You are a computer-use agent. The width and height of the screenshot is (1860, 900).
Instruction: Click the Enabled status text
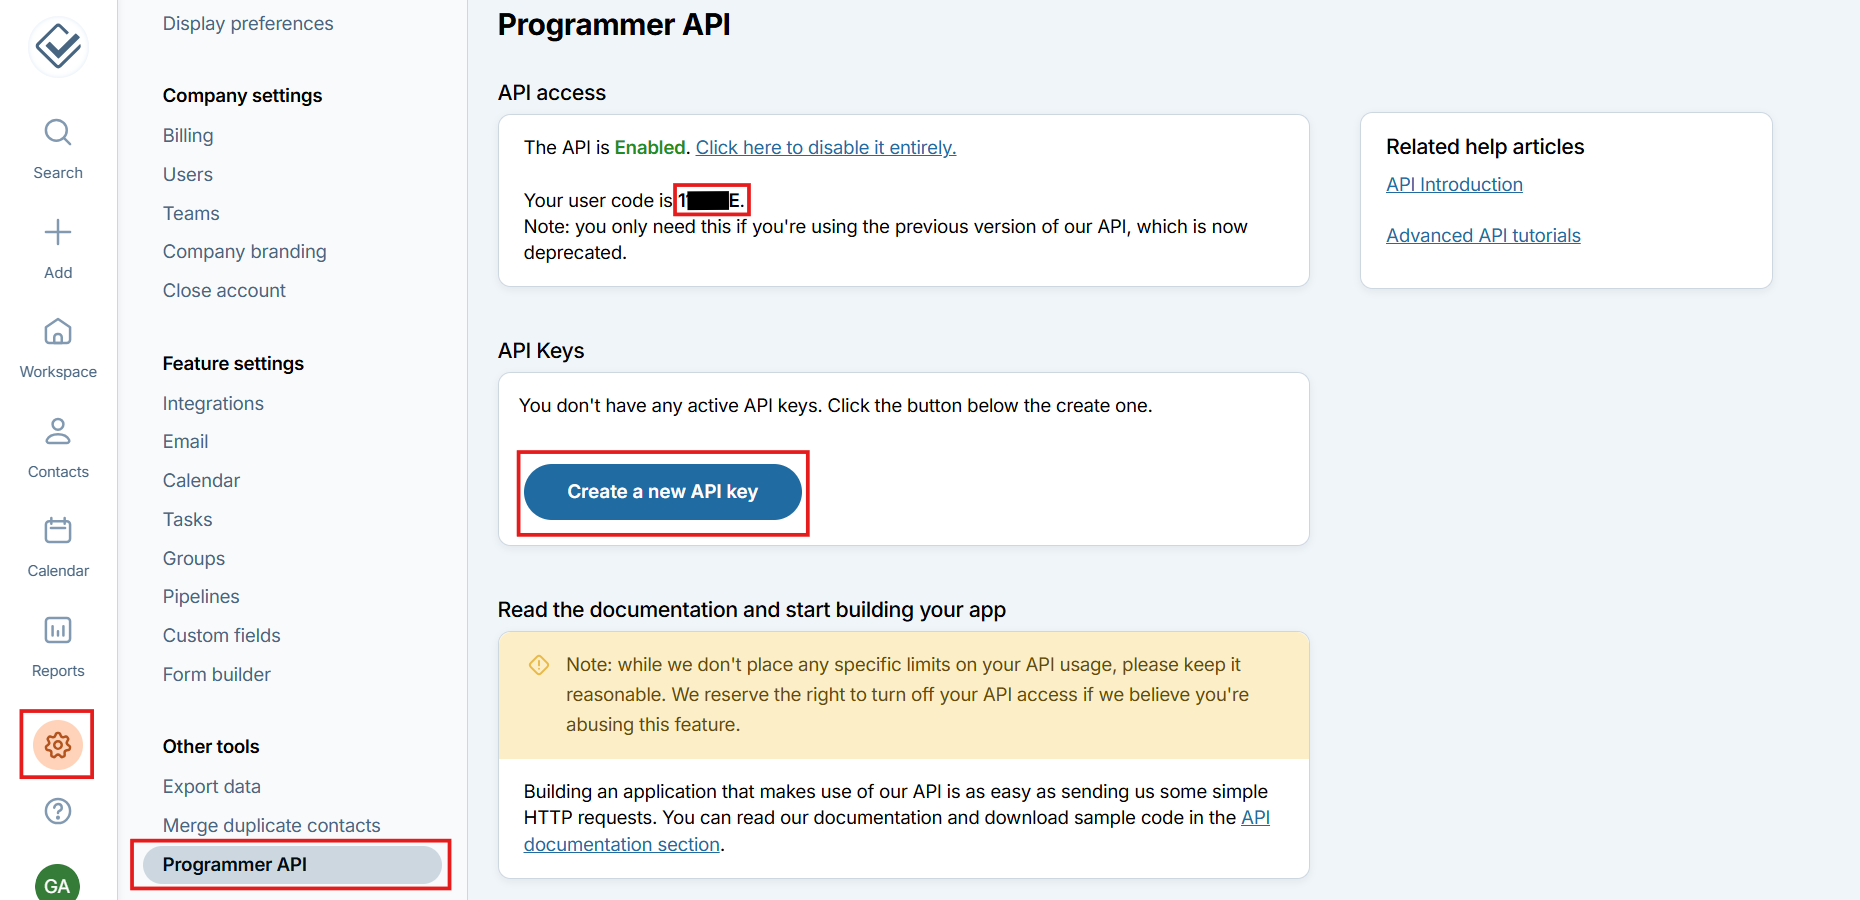[650, 148]
